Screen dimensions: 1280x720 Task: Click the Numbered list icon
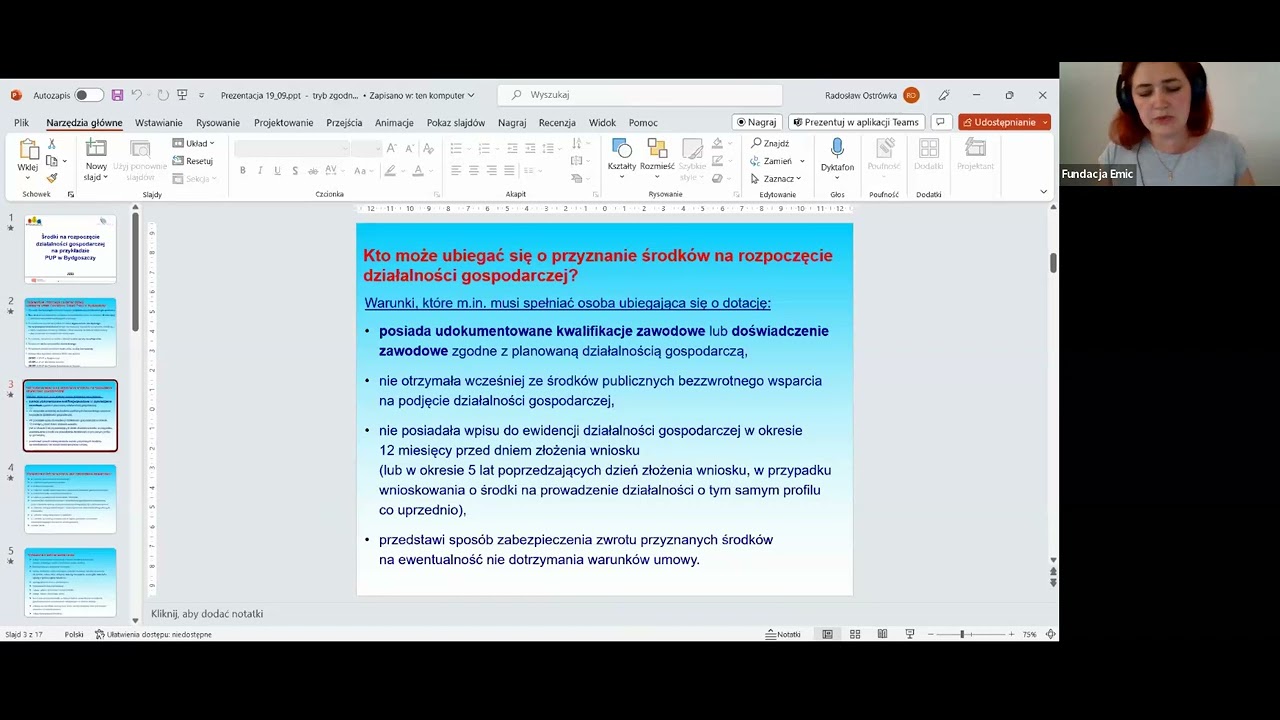484,148
